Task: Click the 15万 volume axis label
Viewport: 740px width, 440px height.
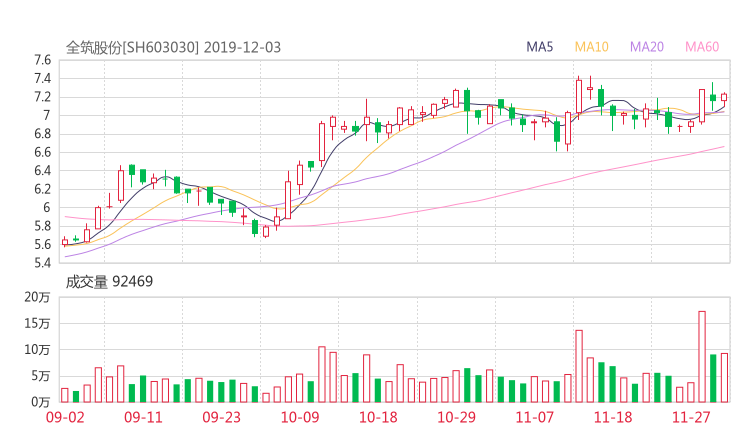Action: 37,323
